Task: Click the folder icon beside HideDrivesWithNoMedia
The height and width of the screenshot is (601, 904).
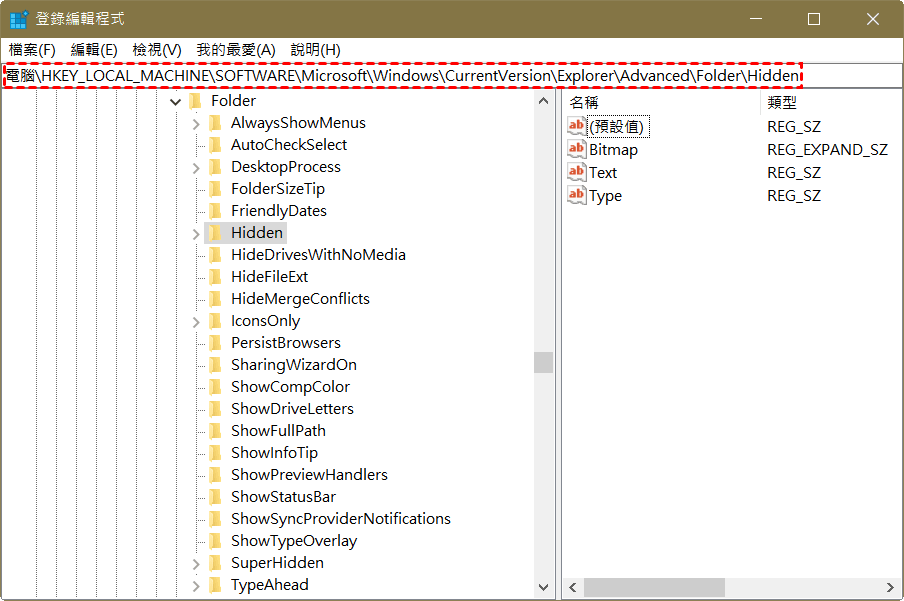Action: 215,254
